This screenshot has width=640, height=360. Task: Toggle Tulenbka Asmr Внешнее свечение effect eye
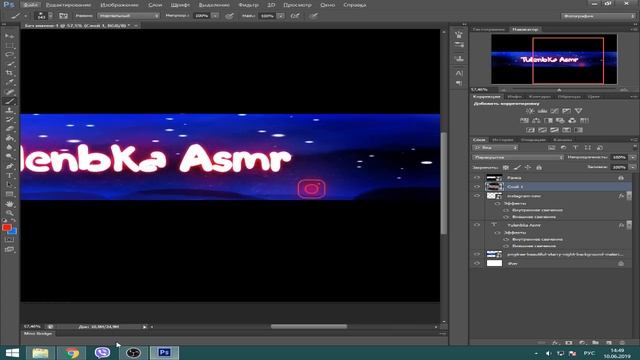point(507,246)
